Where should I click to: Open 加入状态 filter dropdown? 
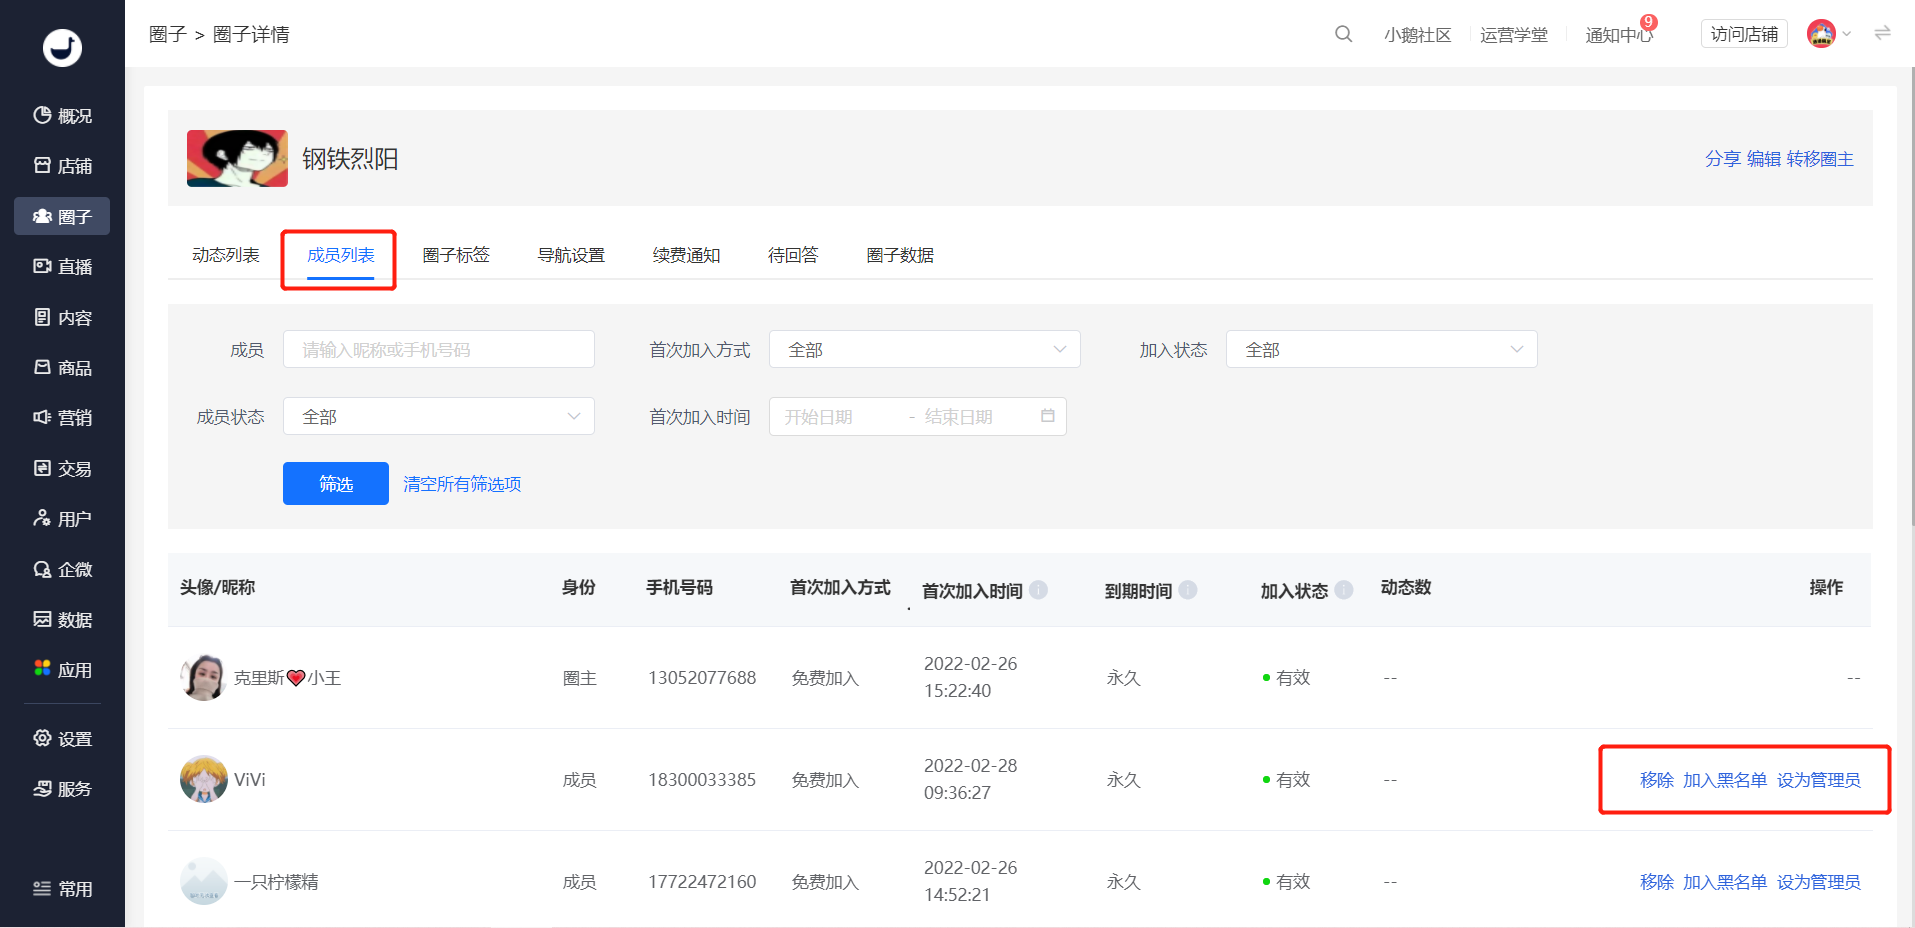(1381, 349)
